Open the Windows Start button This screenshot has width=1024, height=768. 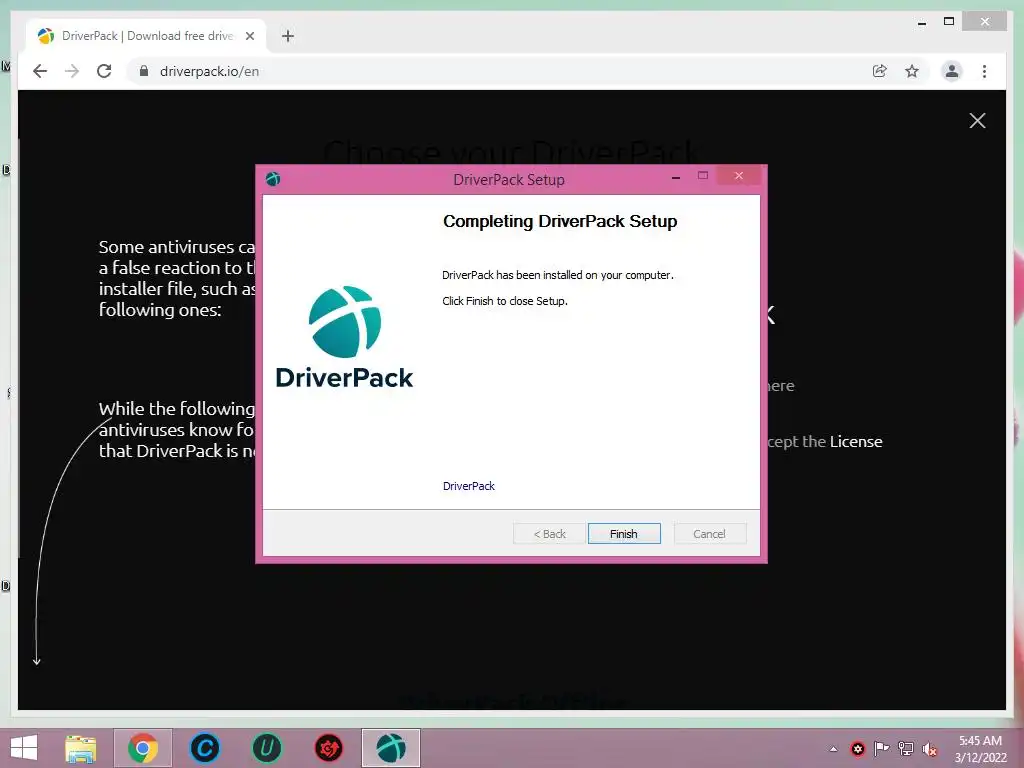point(24,748)
